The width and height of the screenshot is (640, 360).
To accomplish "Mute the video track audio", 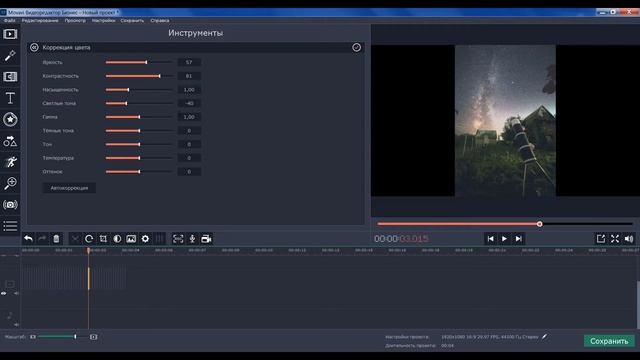I will 16,293.
